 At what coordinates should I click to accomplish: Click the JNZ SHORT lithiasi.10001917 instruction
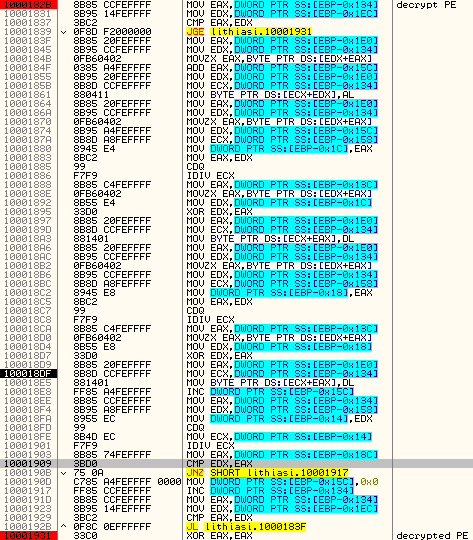click(267, 472)
